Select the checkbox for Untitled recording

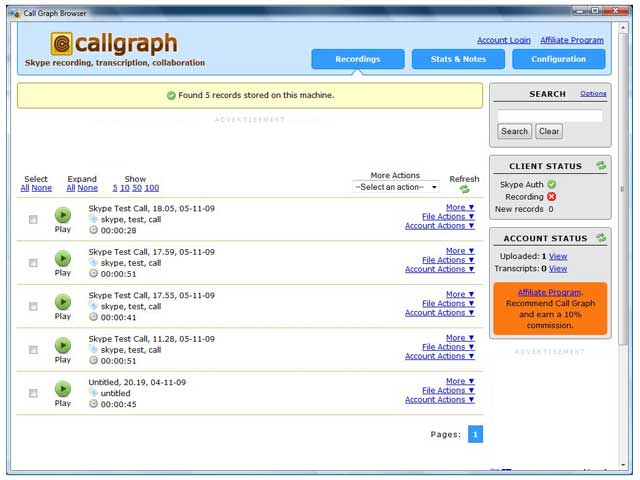click(x=33, y=393)
